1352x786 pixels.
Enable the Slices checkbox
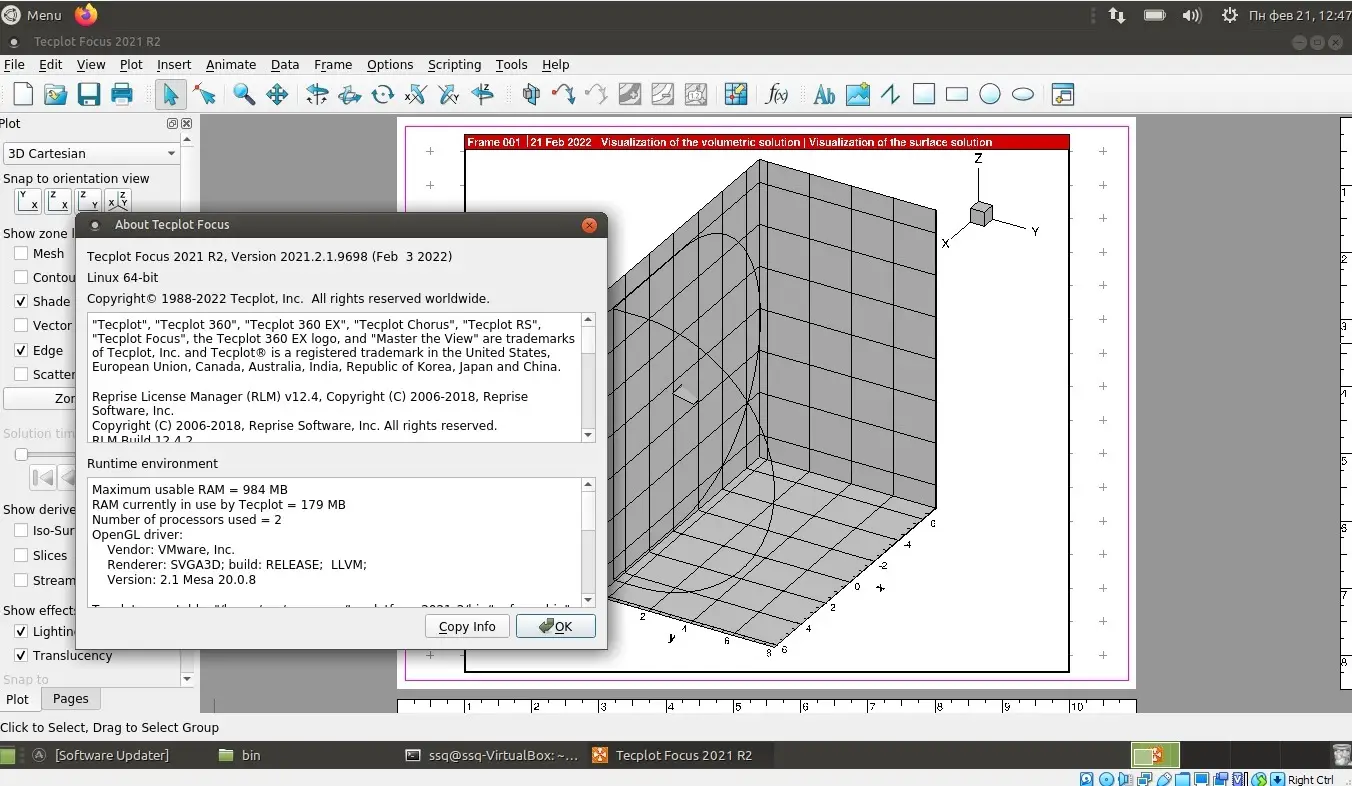21,555
